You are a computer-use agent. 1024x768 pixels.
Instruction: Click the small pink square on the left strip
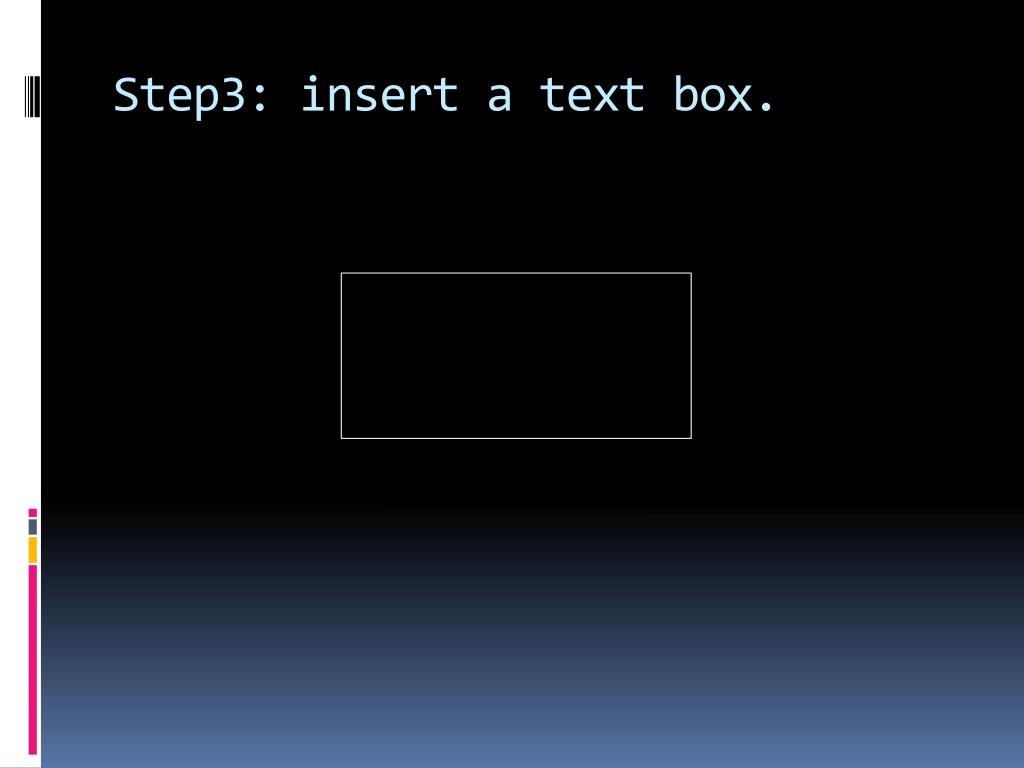click(33, 513)
